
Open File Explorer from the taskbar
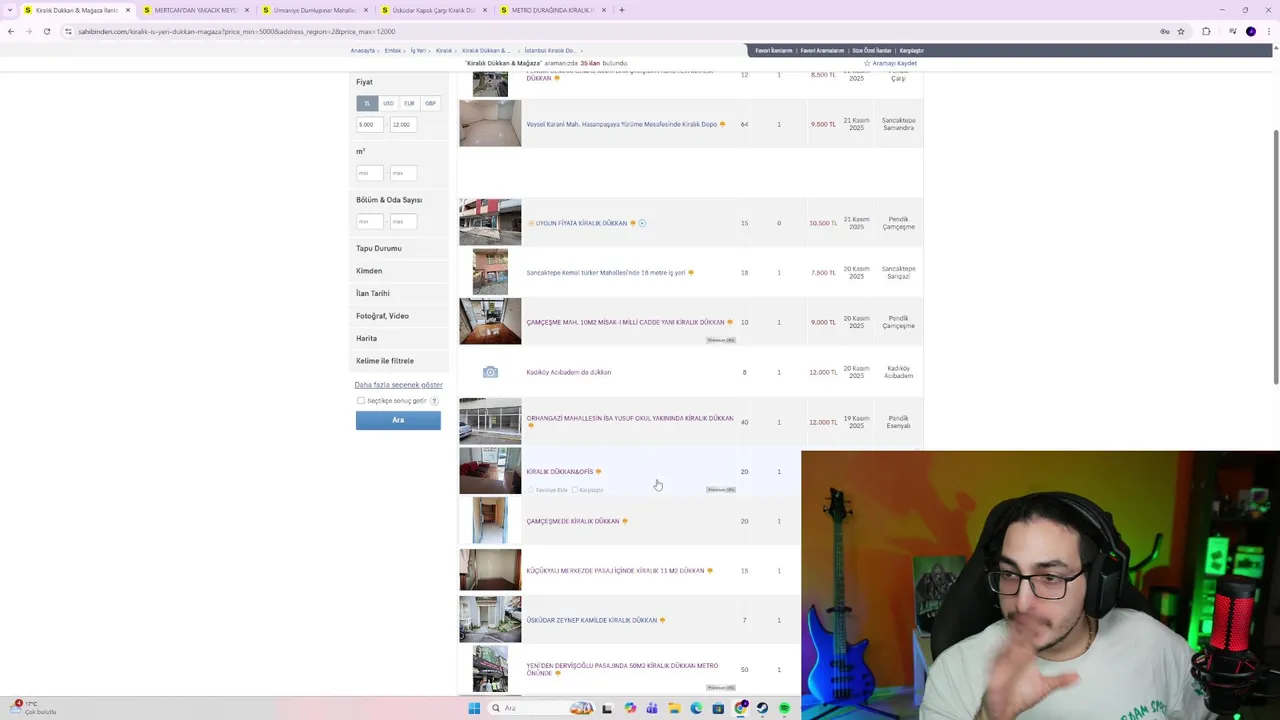(674, 708)
